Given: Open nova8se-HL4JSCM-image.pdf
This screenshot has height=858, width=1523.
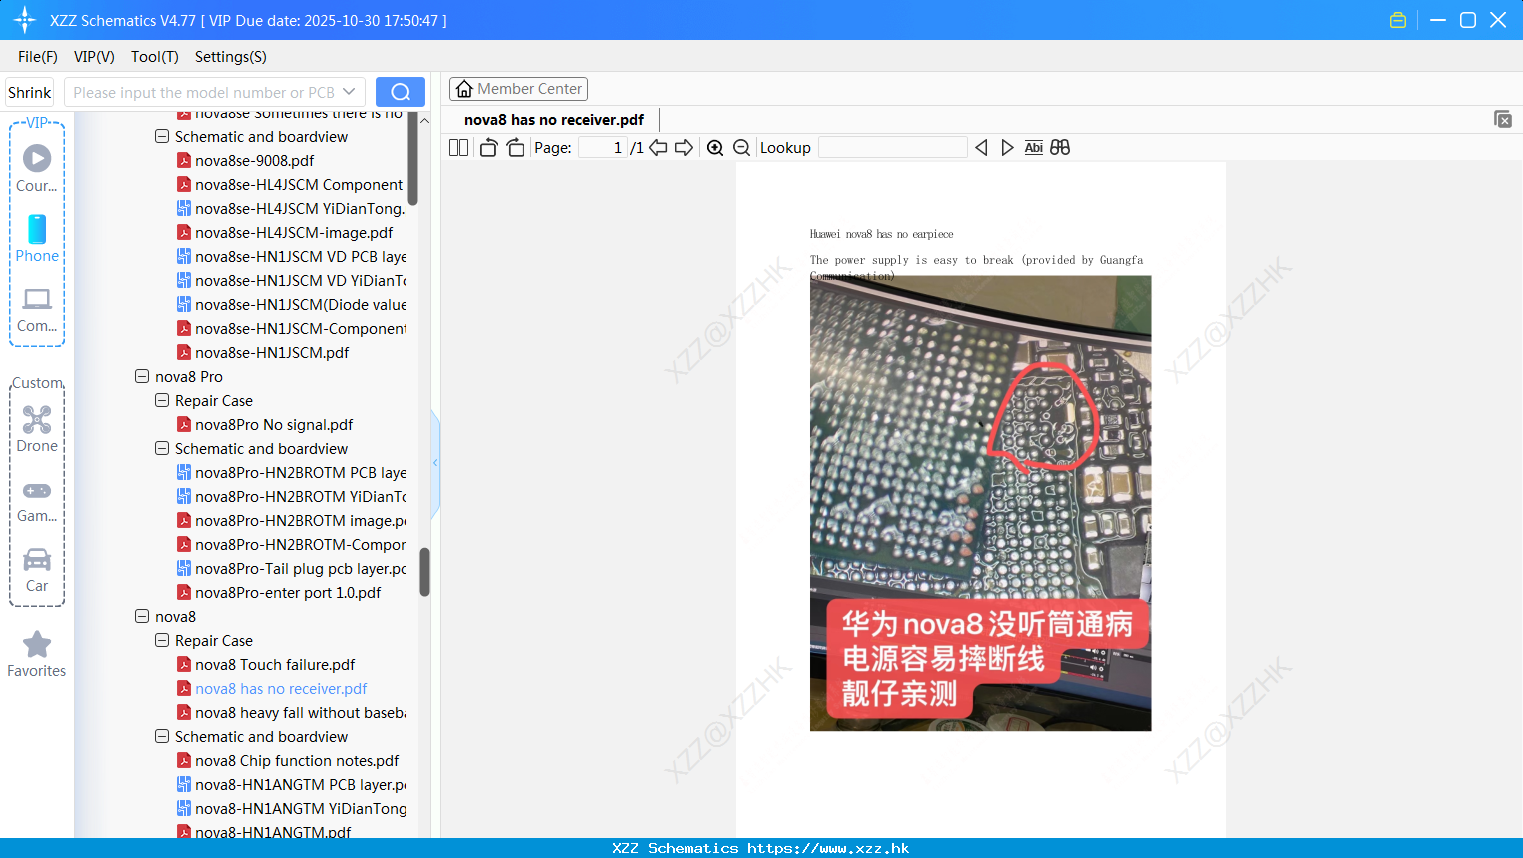Looking at the screenshot, I should click(x=294, y=233).
